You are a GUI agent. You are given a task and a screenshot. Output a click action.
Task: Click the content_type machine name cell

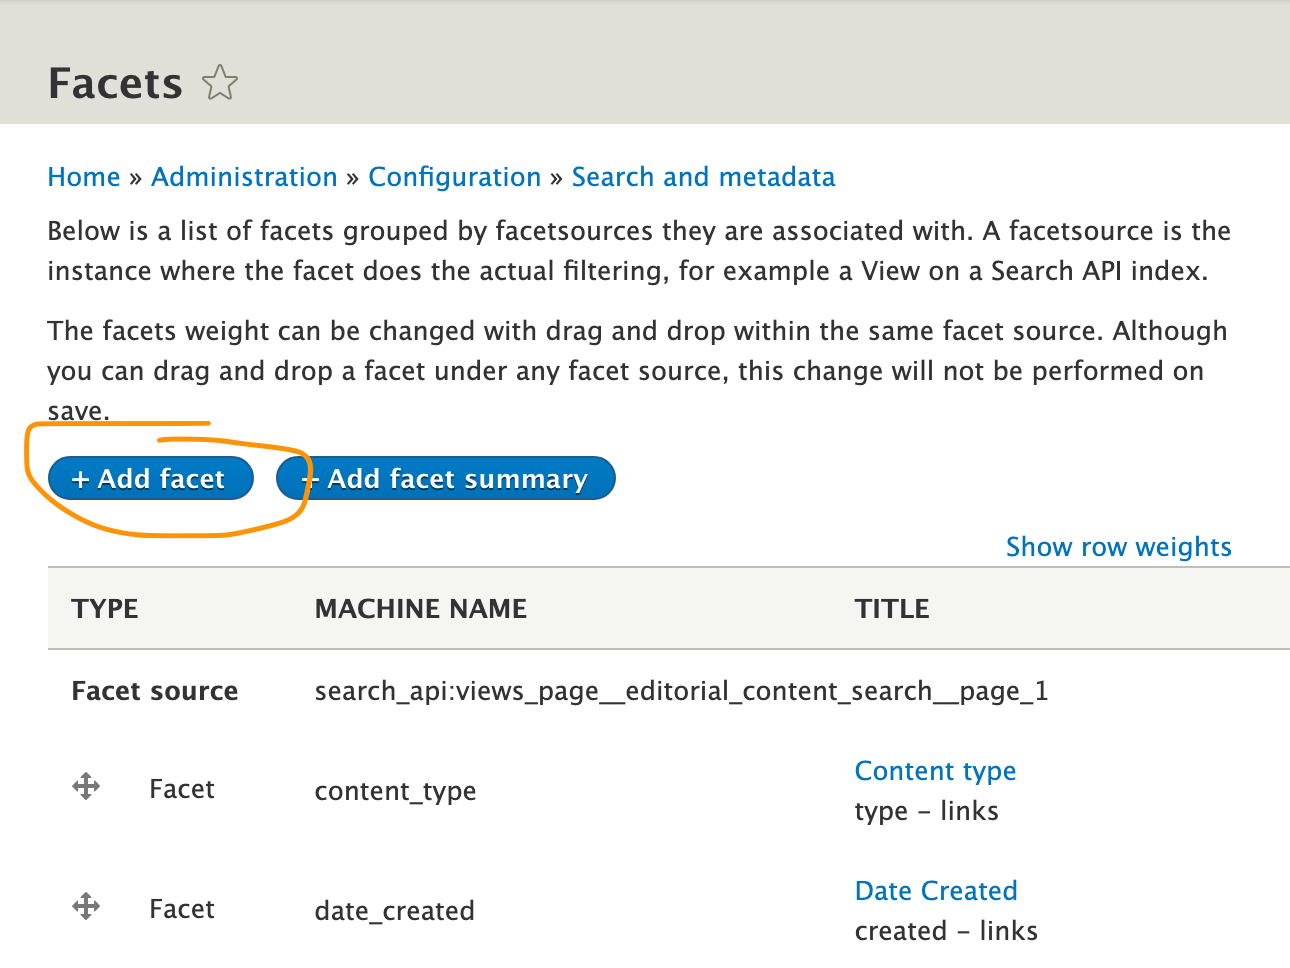click(x=395, y=791)
